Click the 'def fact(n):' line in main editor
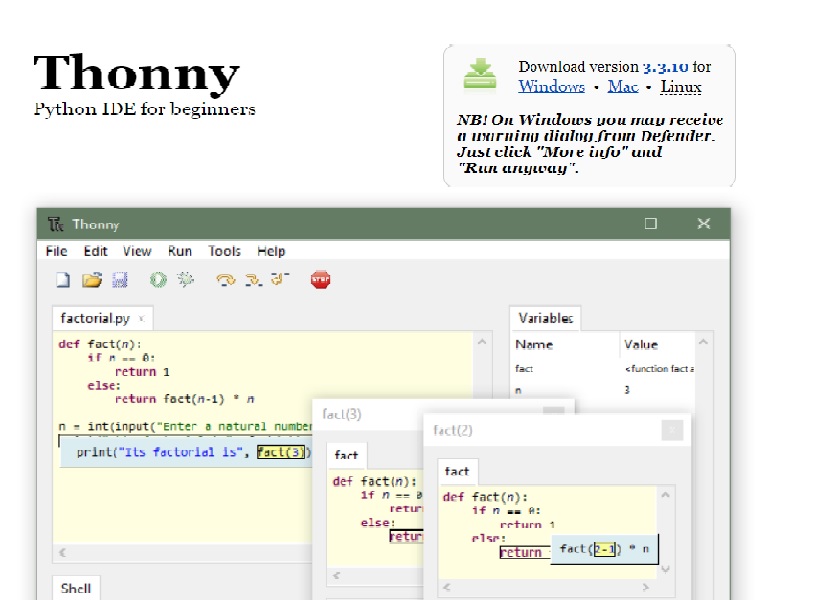Screen dimensions: 835x600 (x=100, y=344)
